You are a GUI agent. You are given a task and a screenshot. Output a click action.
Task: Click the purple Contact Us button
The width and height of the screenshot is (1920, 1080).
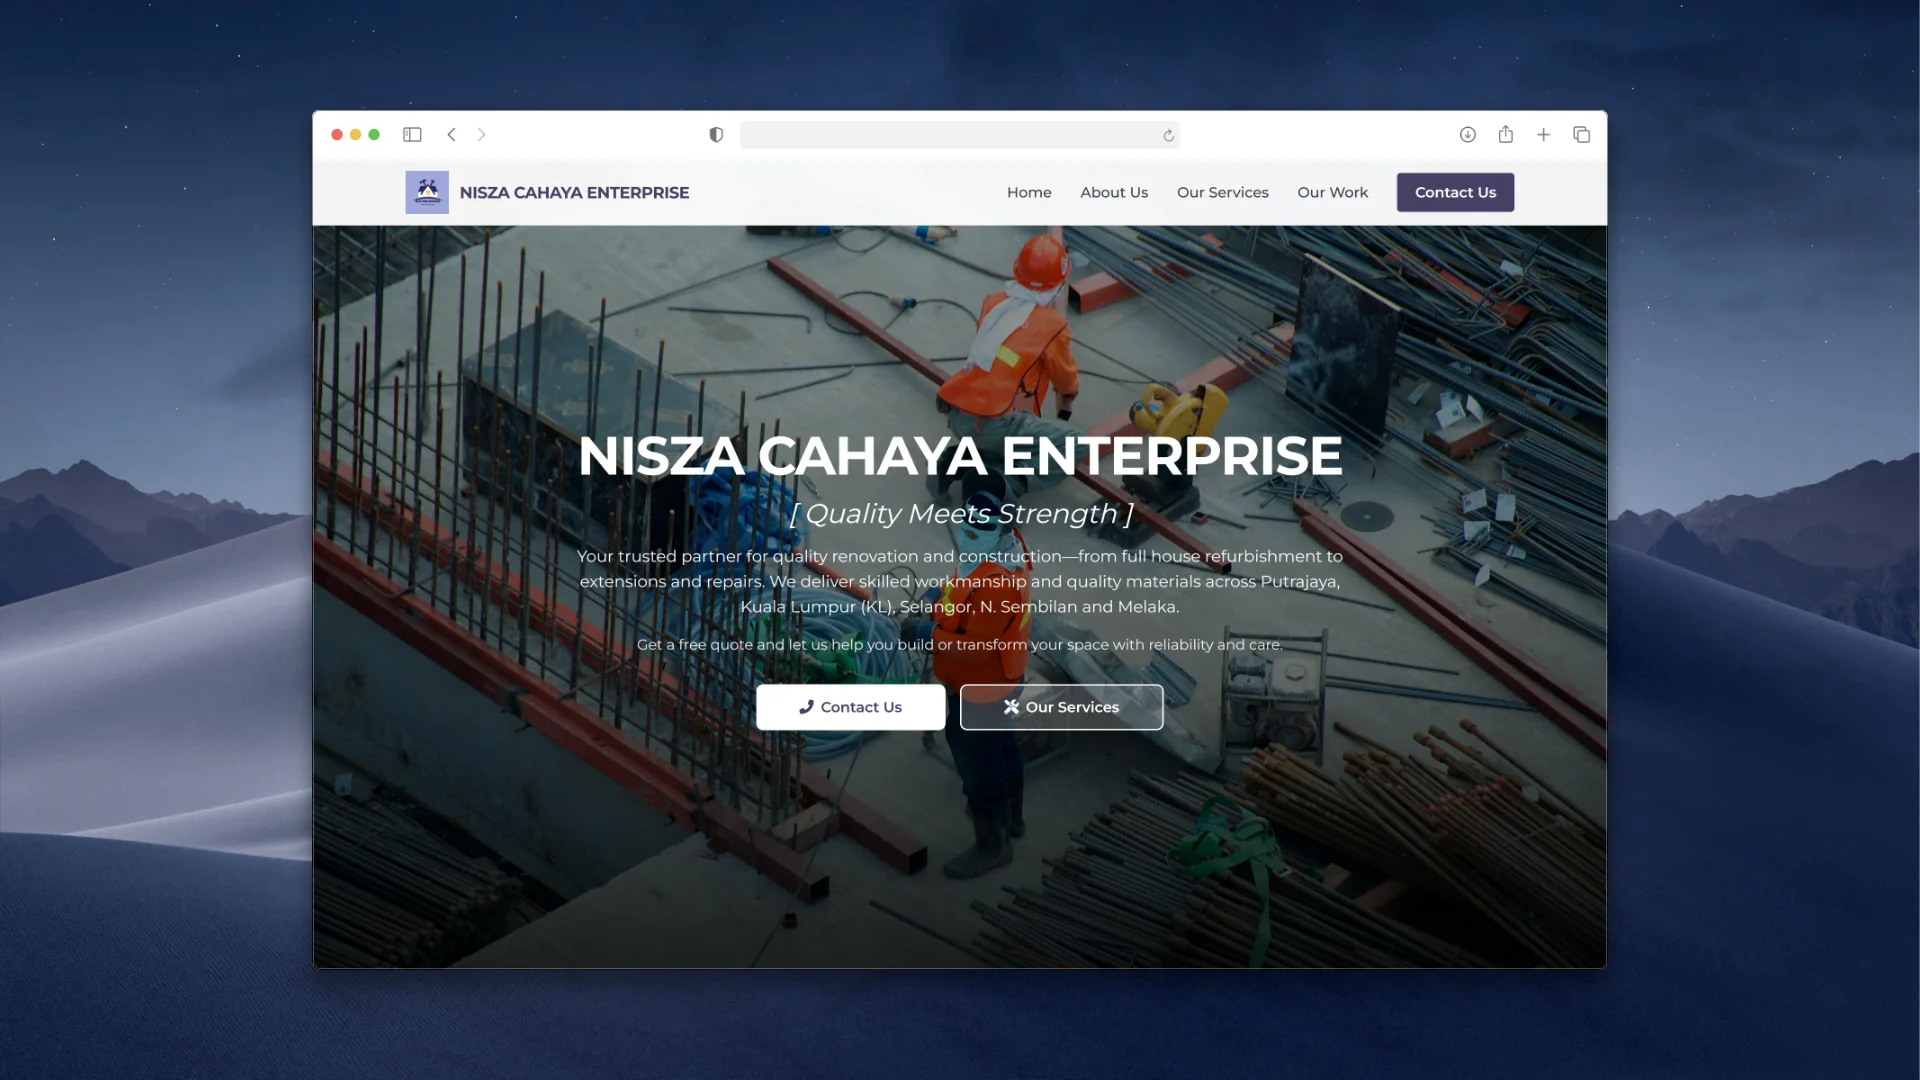[1455, 192]
